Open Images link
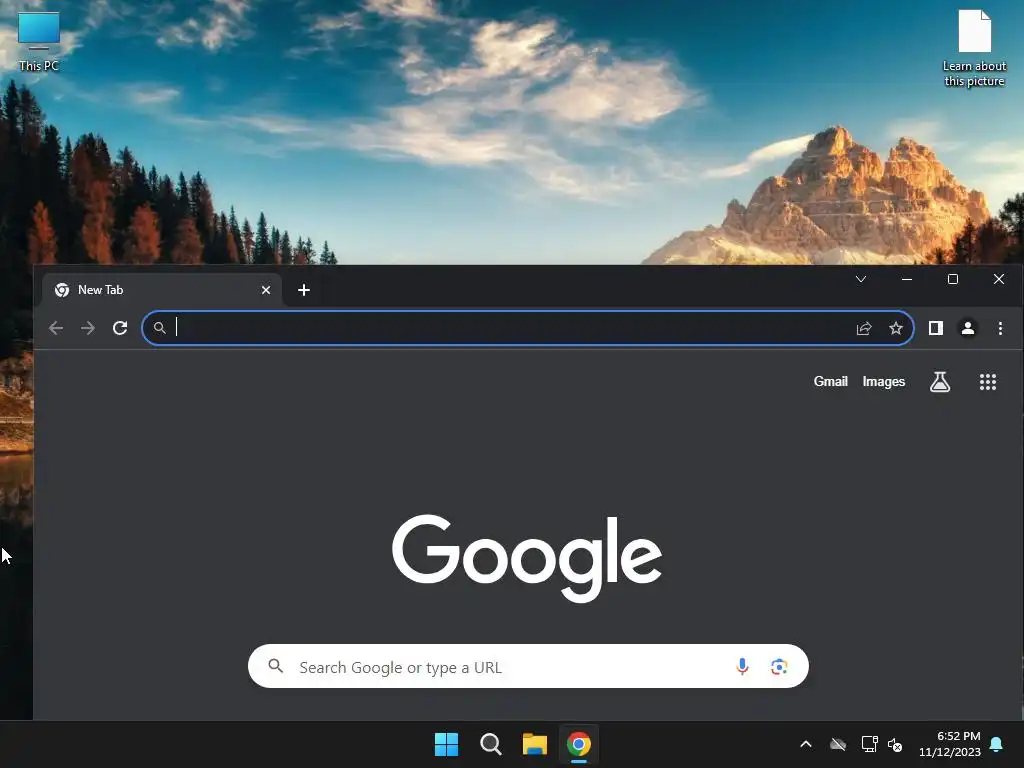The width and height of the screenshot is (1024, 768). 884,381
